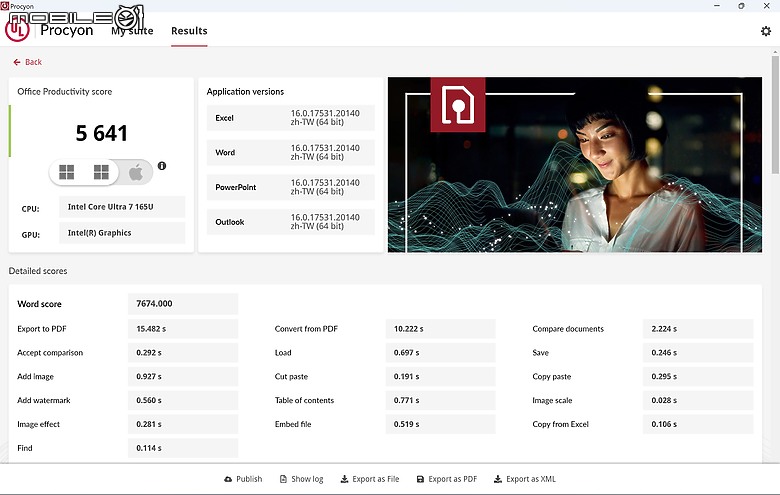This screenshot has height=495, width=780.
Task: Click the Cut paste value 0.191 s
Action: point(440,377)
